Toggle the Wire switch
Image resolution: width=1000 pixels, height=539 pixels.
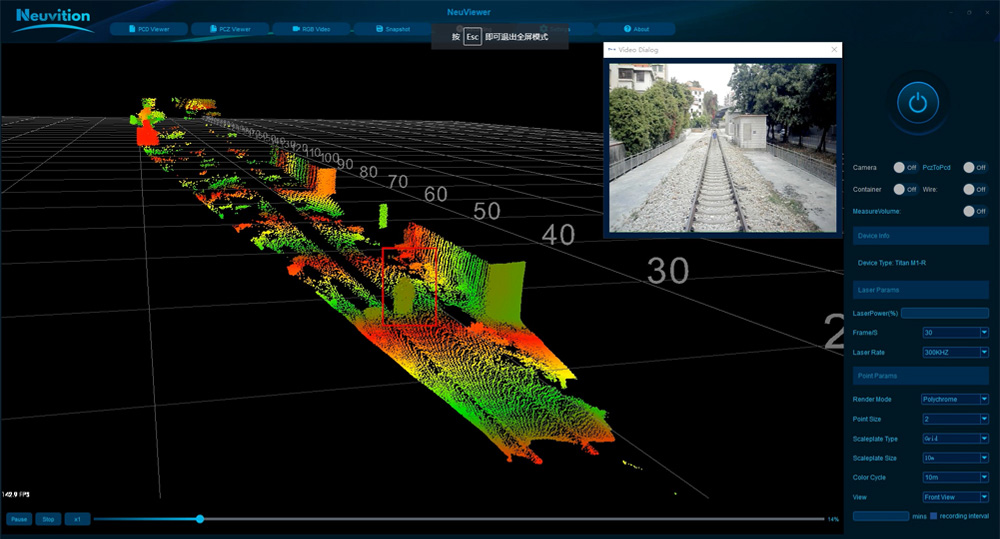(x=975, y=189)
